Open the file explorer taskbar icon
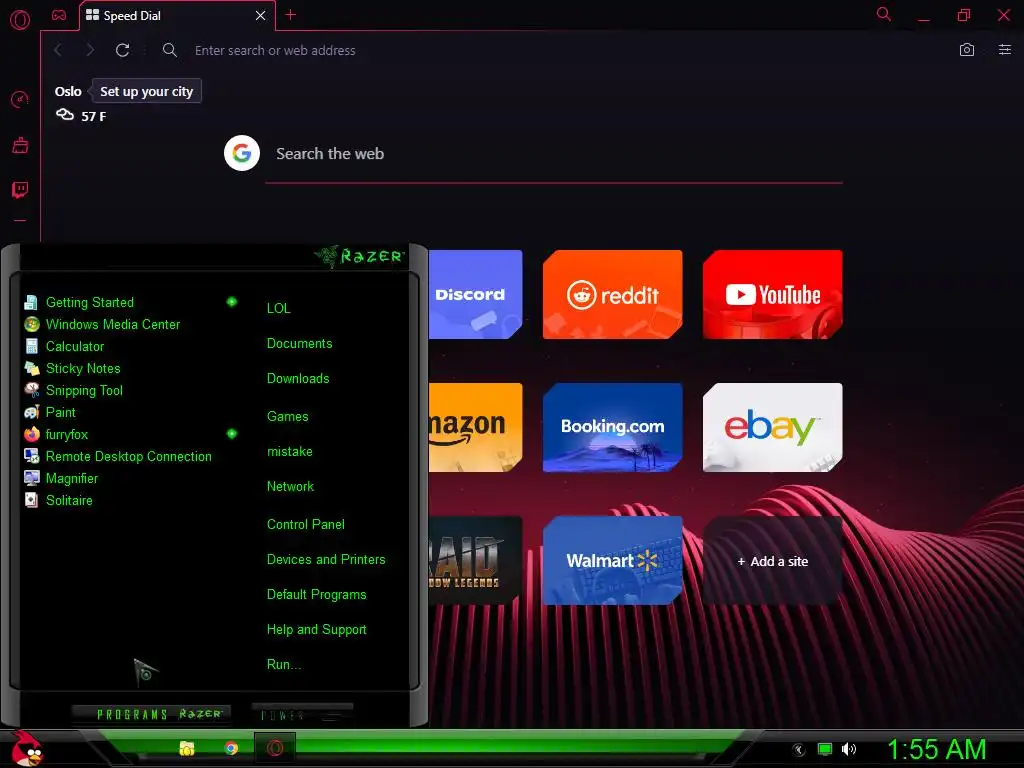Viewport: 1024px width, 768px height. click(x=187, y=748)
